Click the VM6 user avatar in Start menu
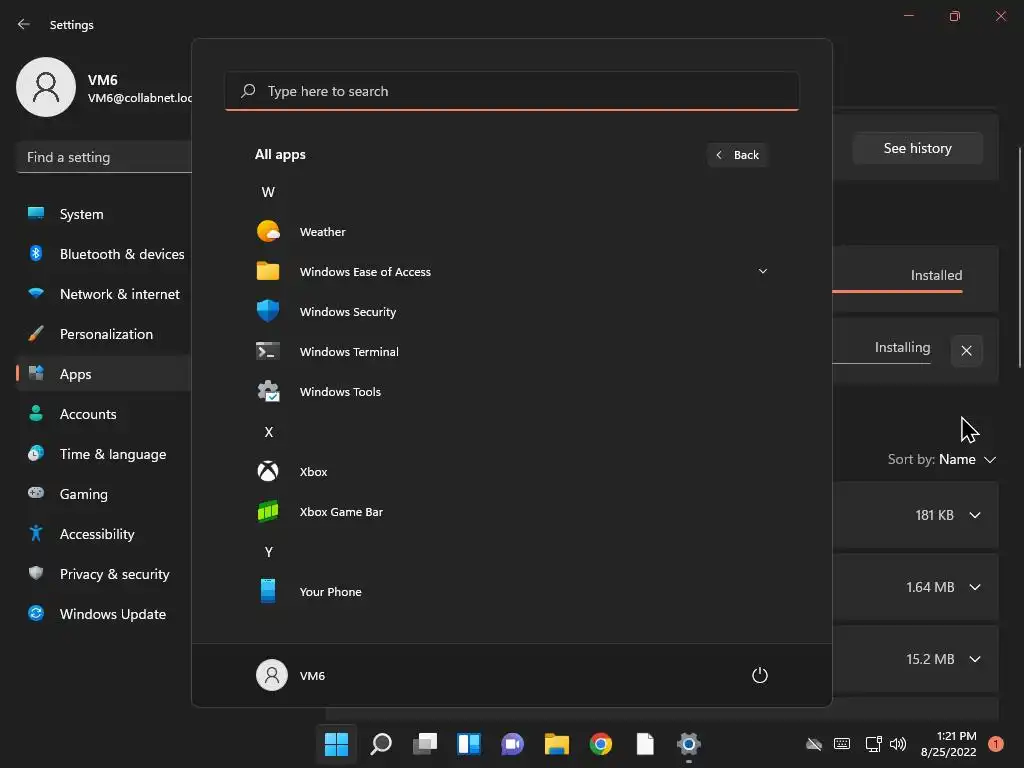The height and width of the screenshot is (768, 1024). pyautogui.click(x=272, y=675)
